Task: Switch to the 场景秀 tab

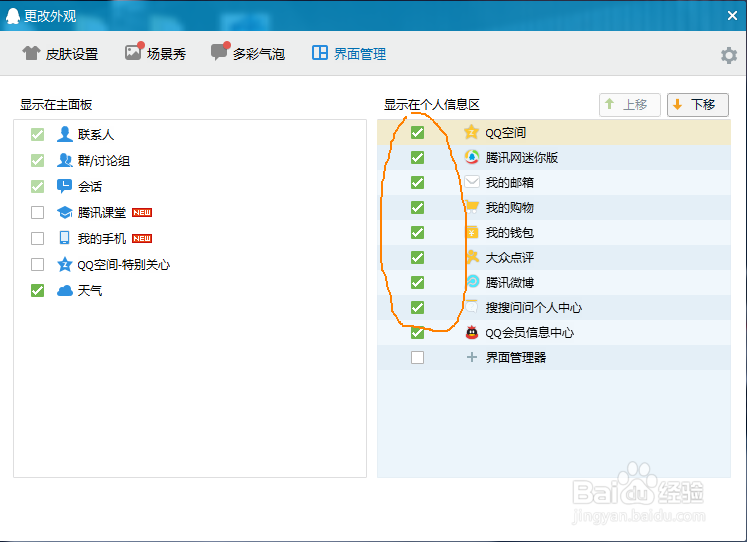Action: (155, 53)
